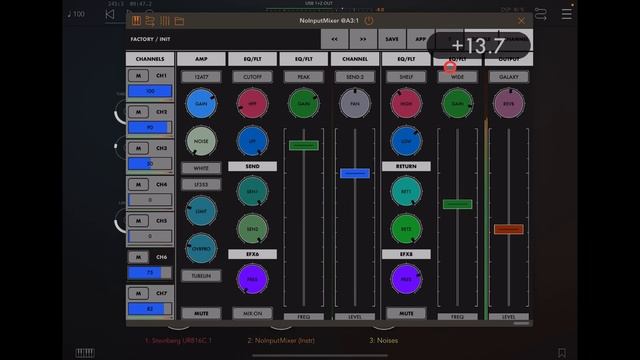Click the CH1 level bar showing 100
Screen dimensions: 640x360
[x=150, y=91]
